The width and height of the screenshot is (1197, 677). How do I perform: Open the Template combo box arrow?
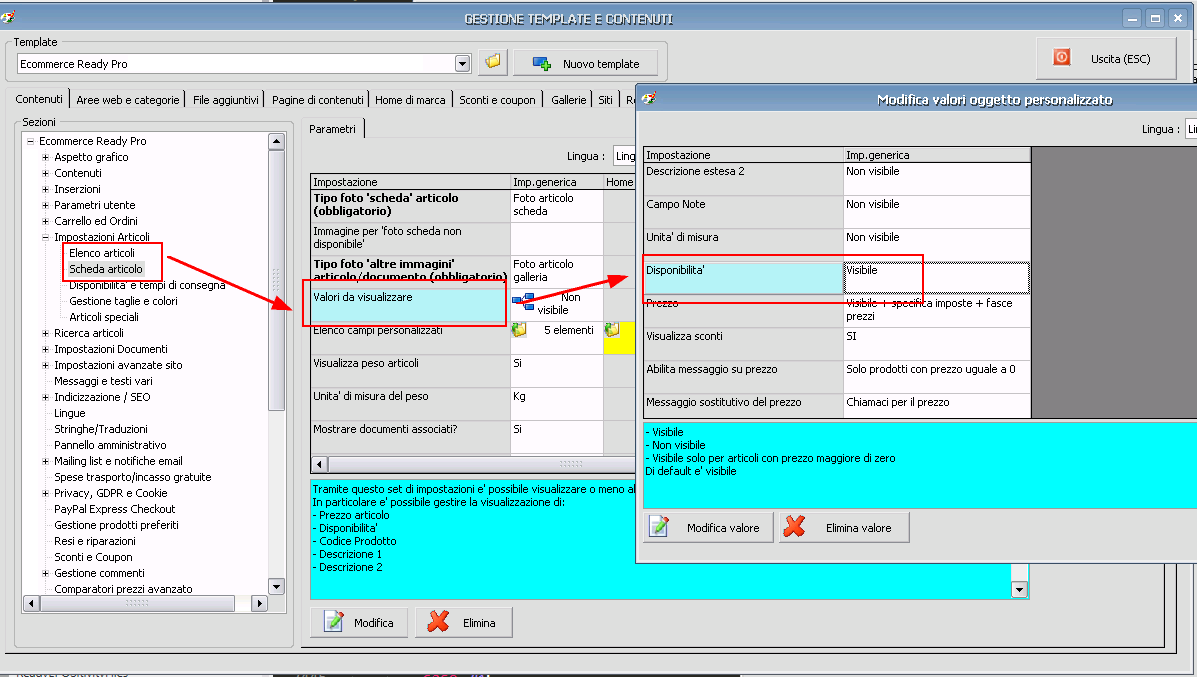(x=463, y=64)
